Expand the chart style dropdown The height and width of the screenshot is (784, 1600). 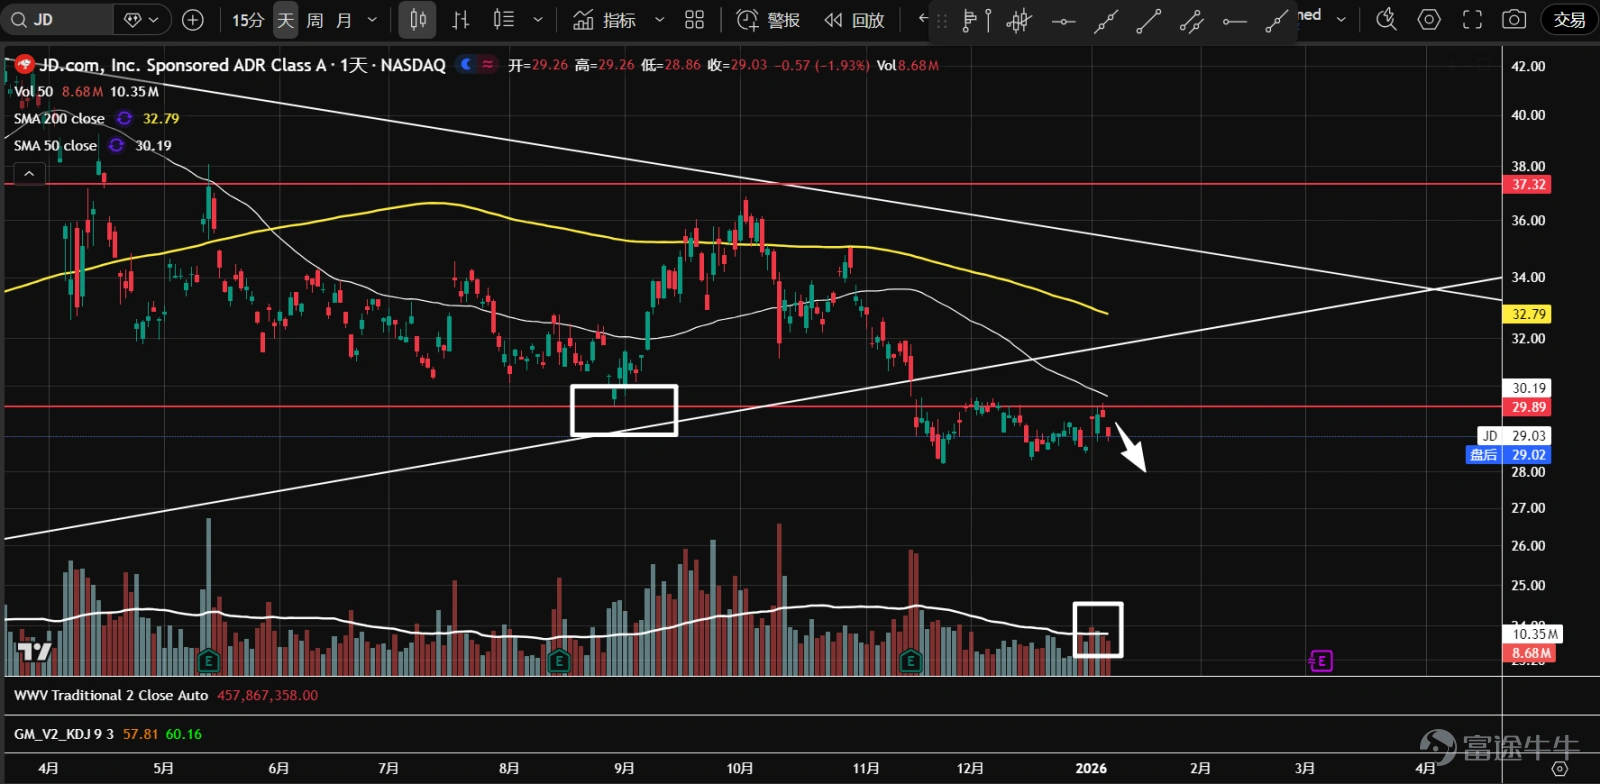(538, 20)
